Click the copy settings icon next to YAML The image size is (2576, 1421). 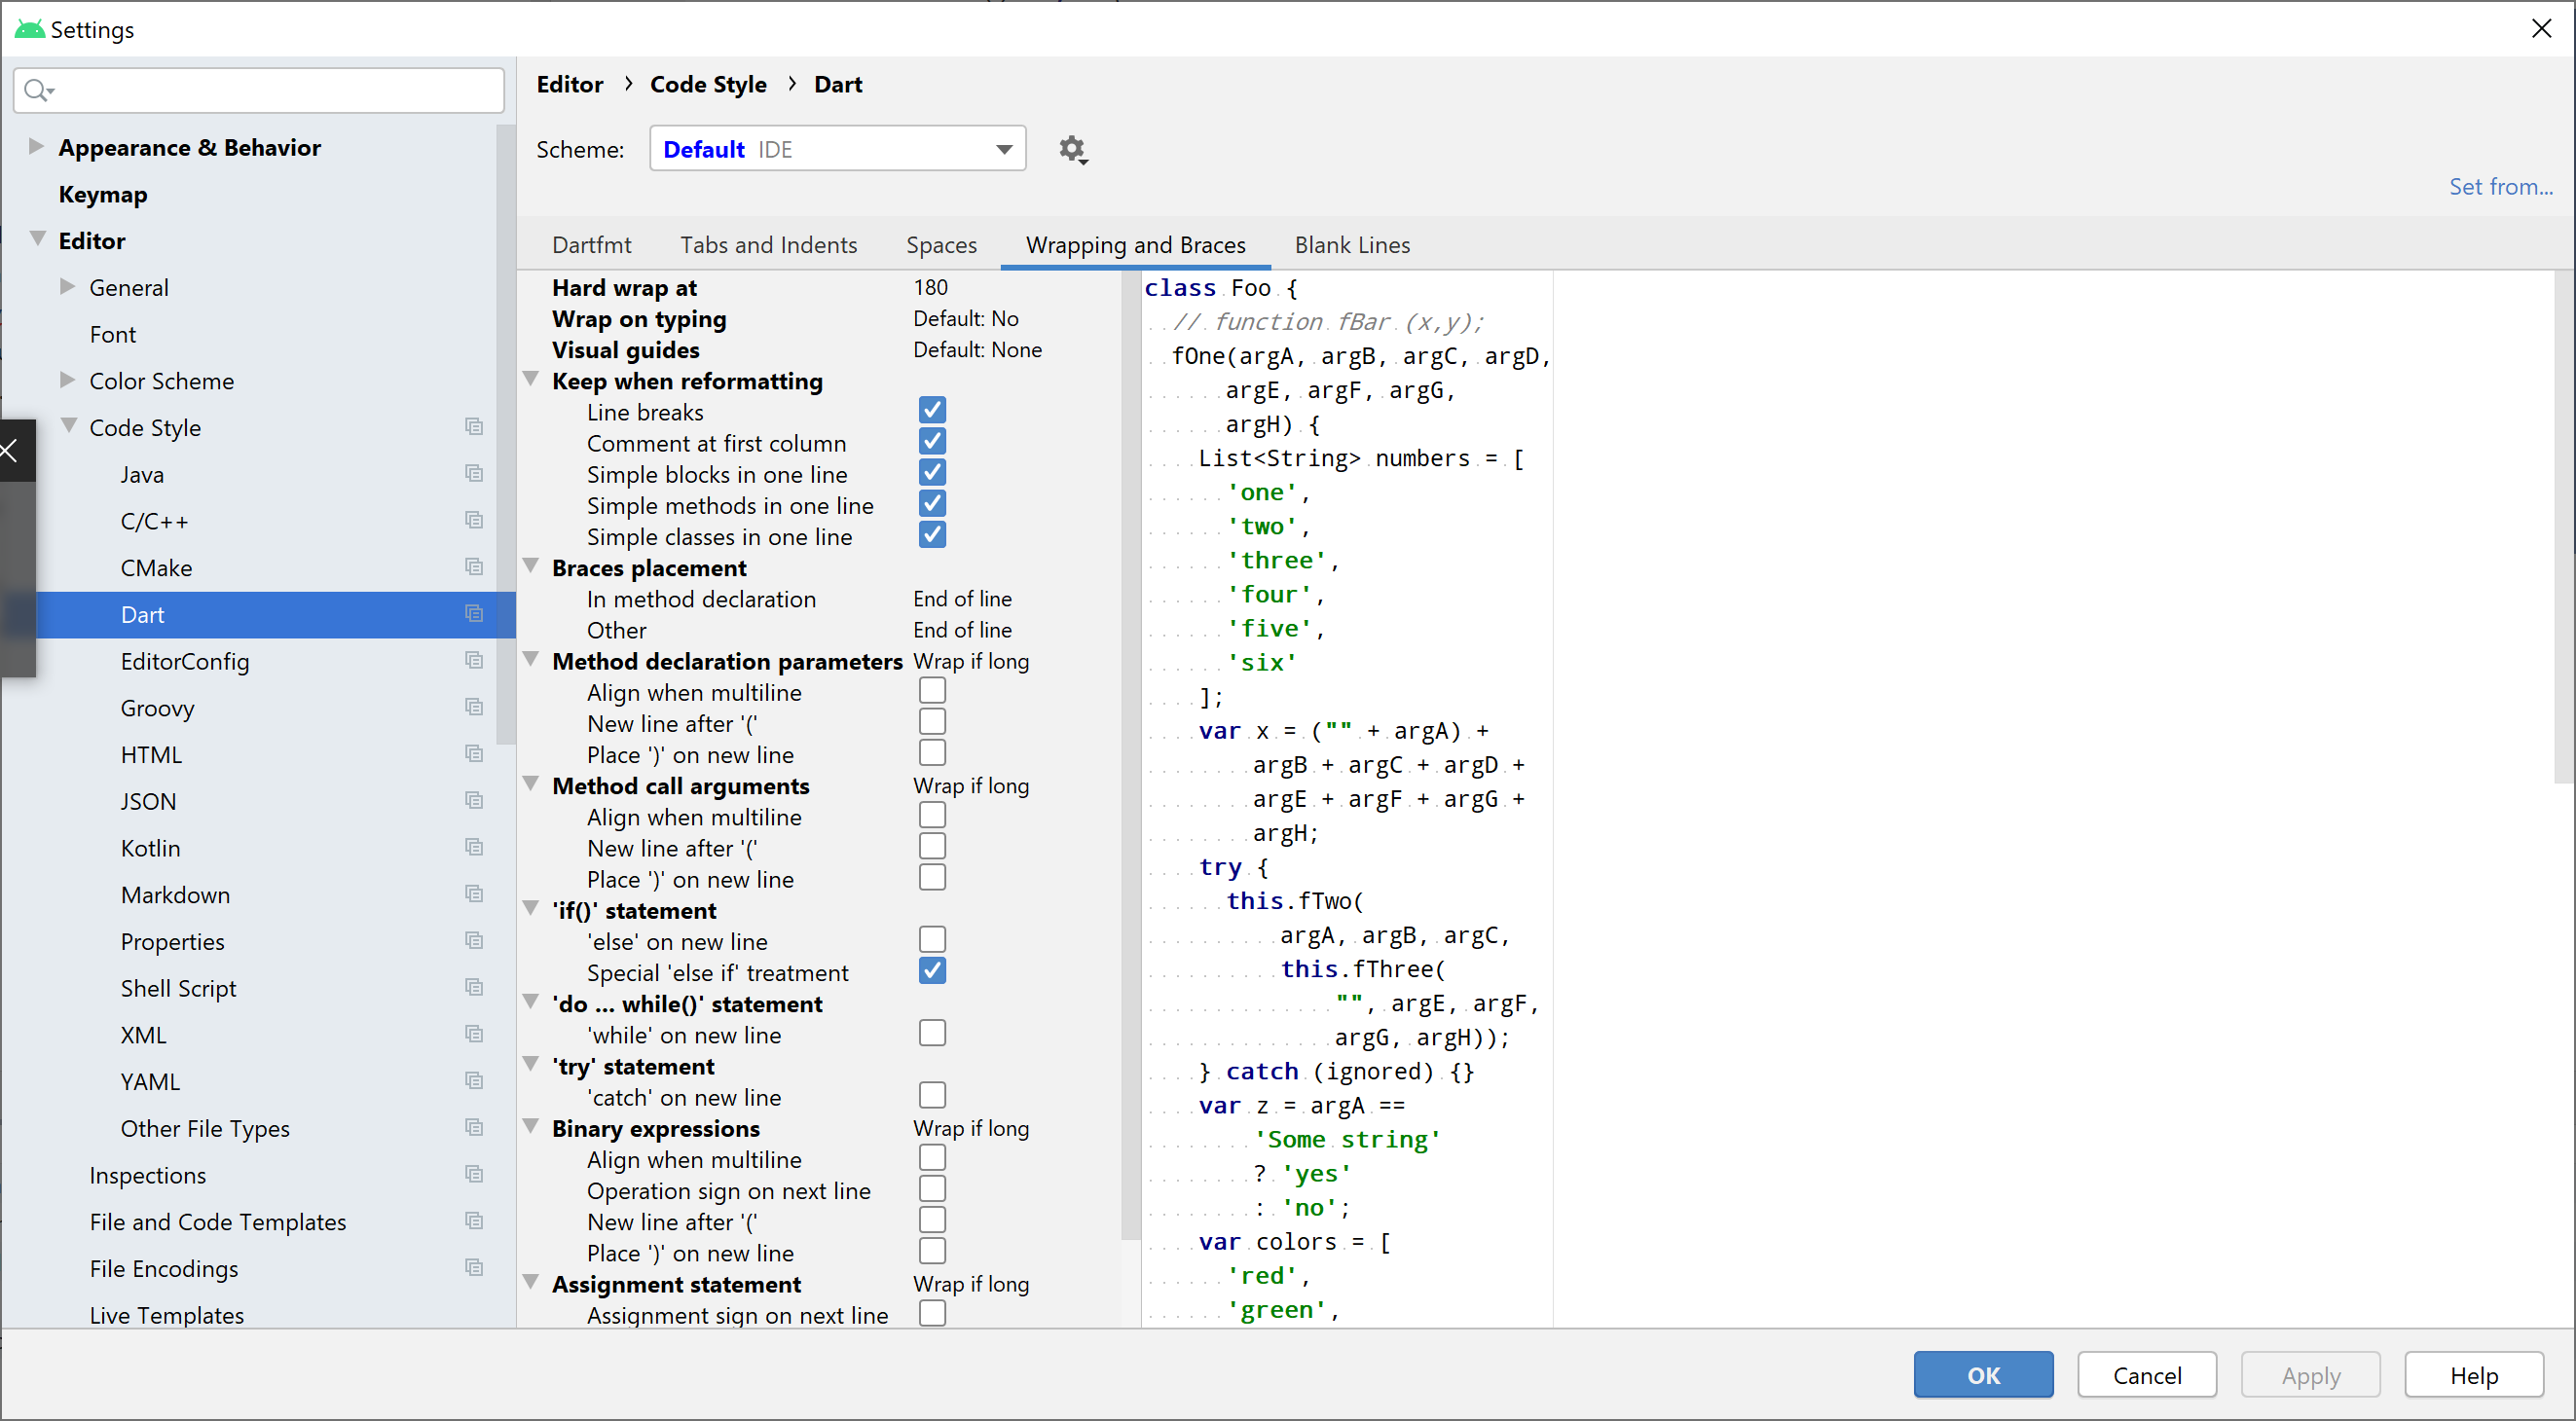474,1080
